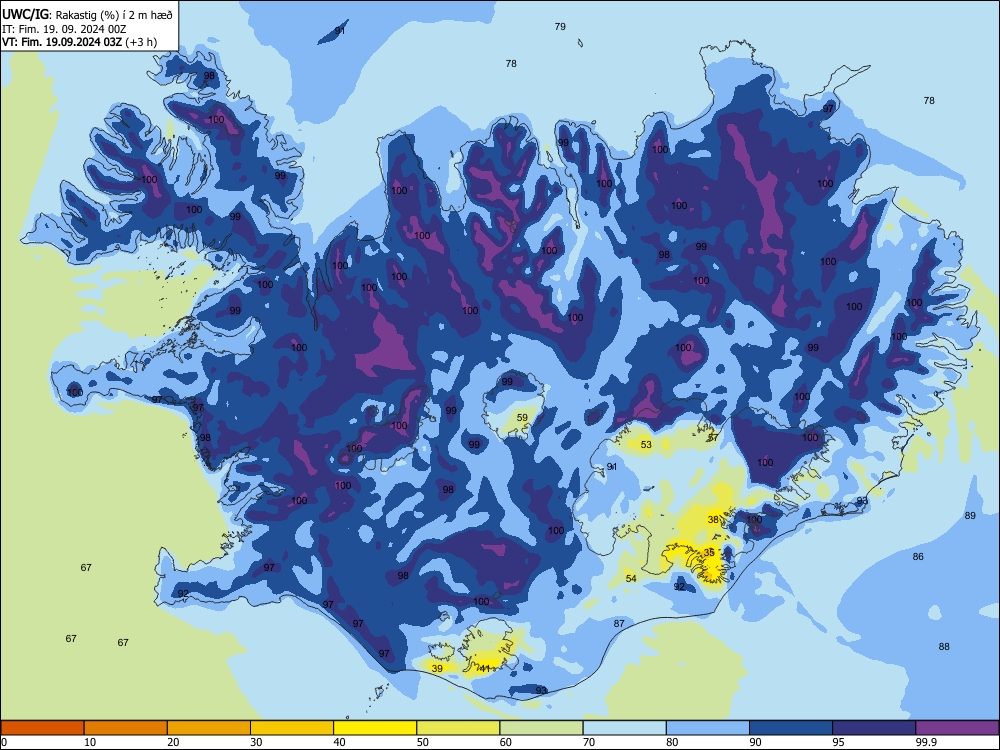
Task: Click the legend tick label "0"
Action: click(x=4, y=742)
